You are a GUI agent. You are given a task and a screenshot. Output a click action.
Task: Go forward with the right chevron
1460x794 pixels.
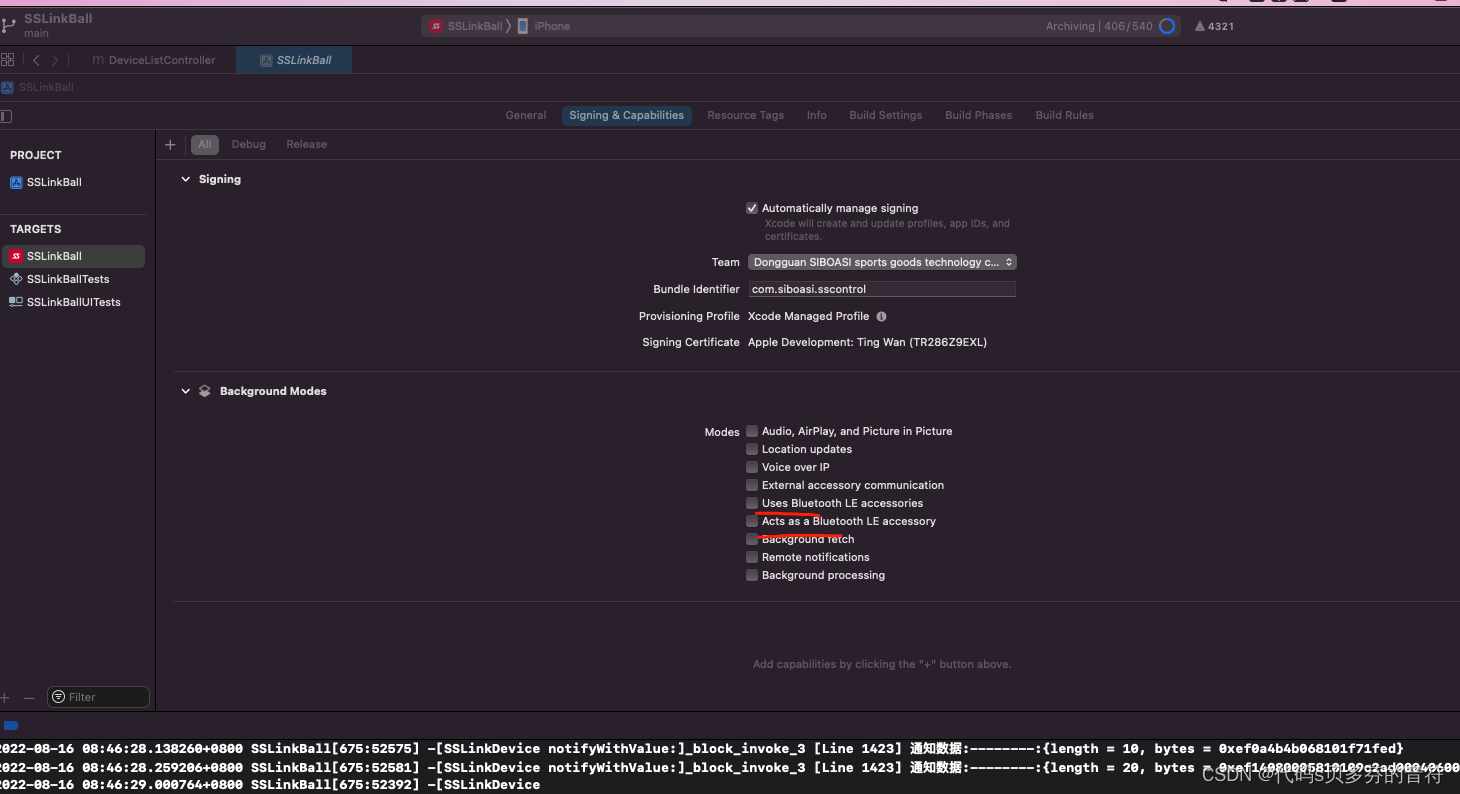[x=55, y=60]
